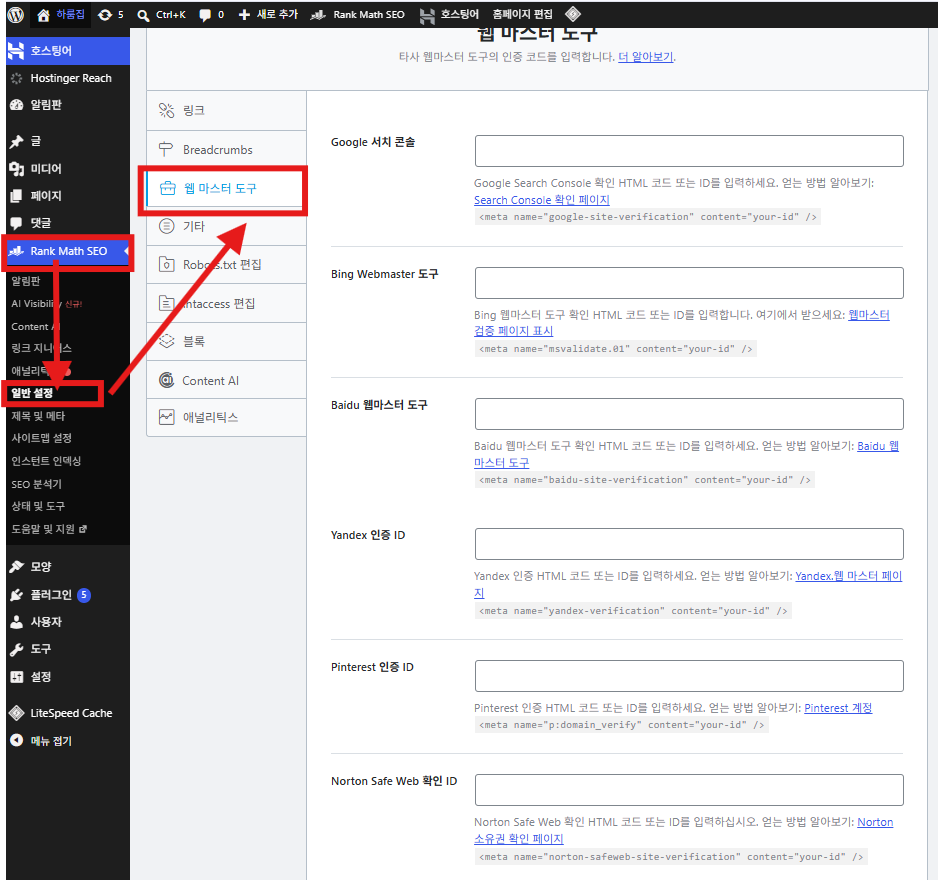Switch to the Breadcrumbs settings tab

(226, 150)
